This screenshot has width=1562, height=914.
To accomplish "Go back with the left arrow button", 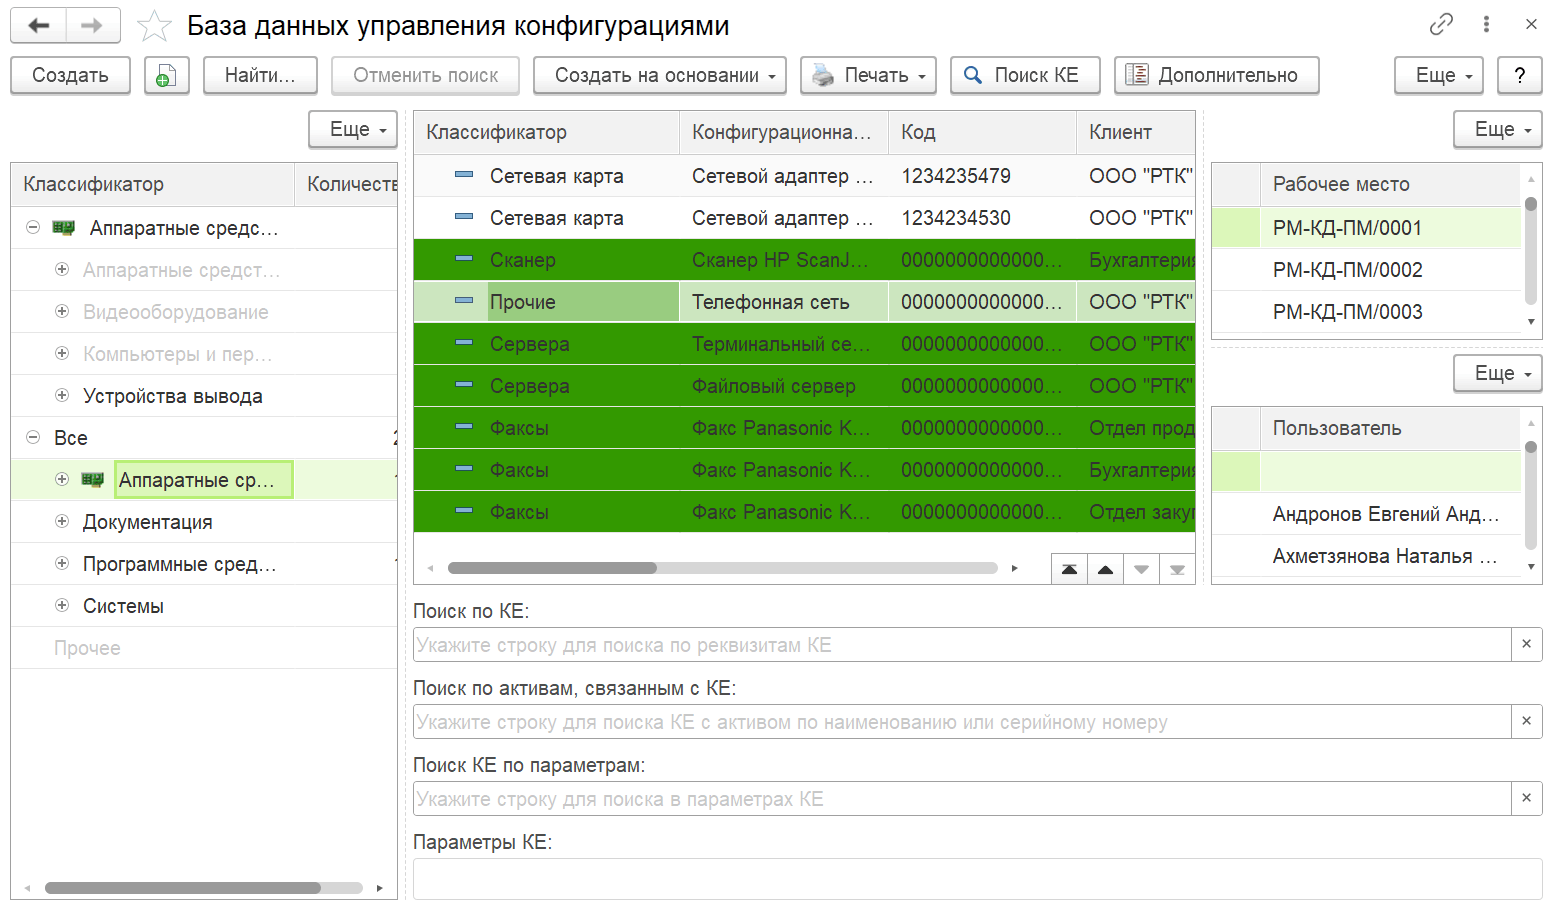I will tap(39, 25).
